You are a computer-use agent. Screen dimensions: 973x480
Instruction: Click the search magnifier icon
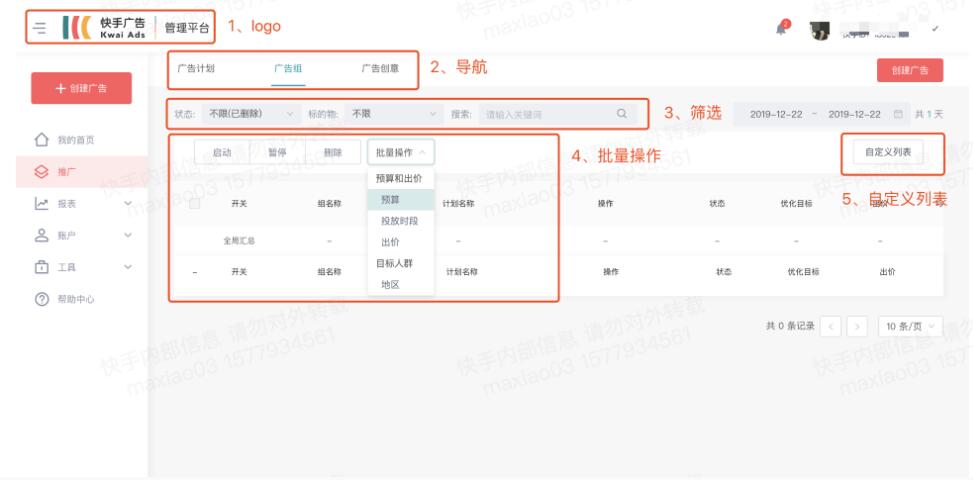[x=622, y=114]
